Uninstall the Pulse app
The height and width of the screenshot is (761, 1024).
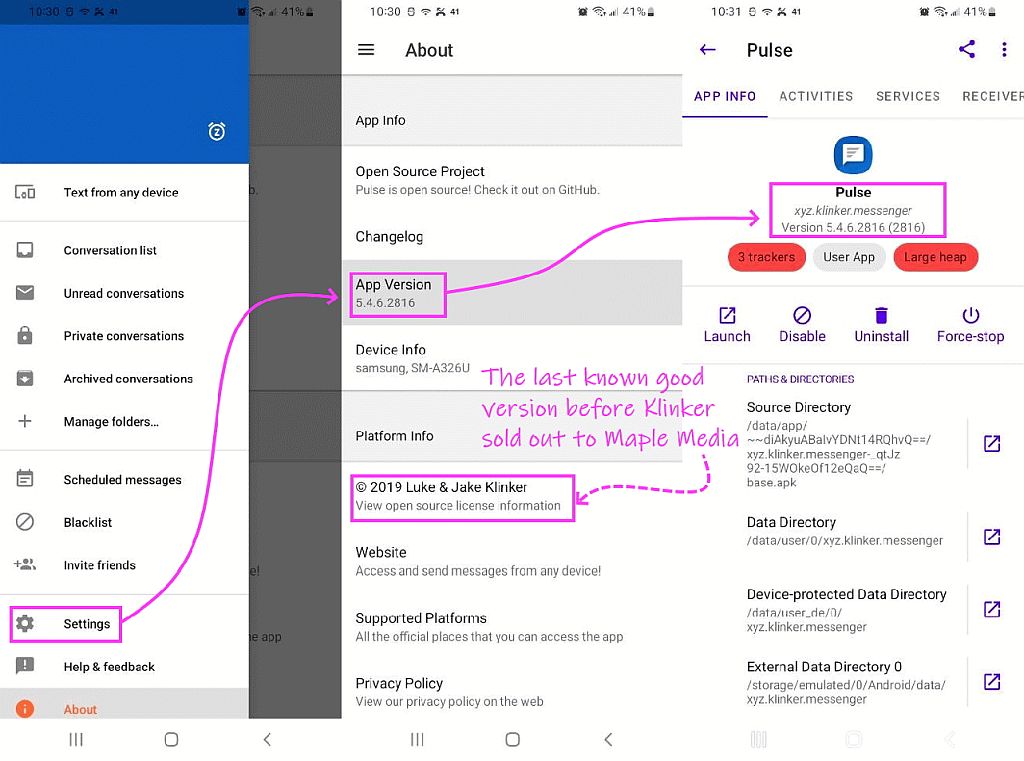[882, 325]
